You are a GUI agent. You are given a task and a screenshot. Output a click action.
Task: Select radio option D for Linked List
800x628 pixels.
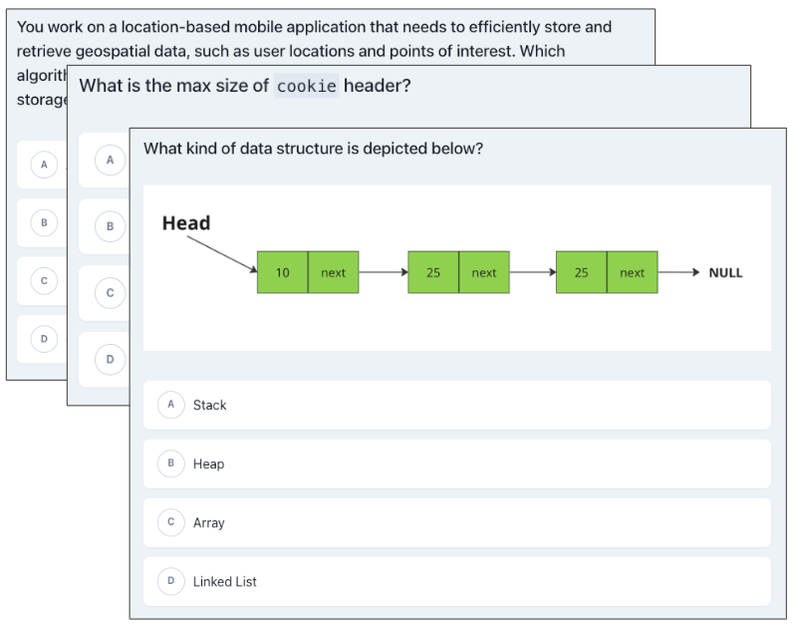[x=171, y=581]
